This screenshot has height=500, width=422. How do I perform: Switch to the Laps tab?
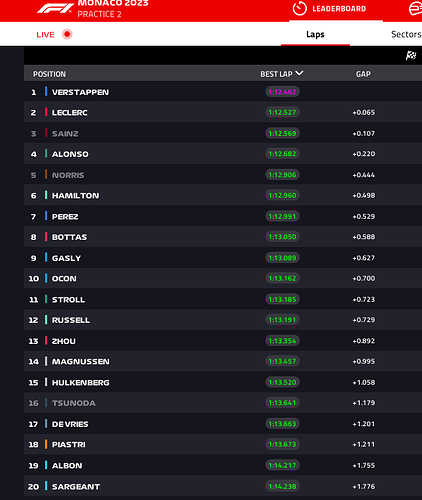[x=315, y=34]
